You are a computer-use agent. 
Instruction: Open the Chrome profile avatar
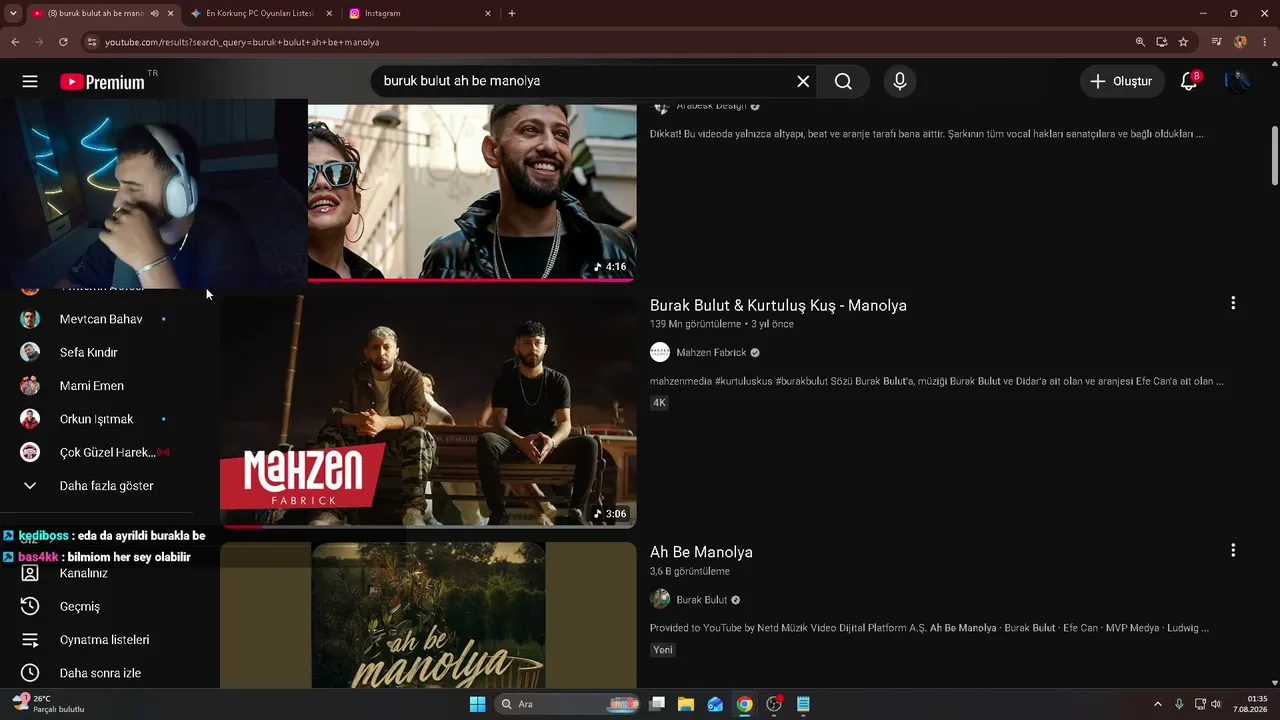[x=1241, y=42]
